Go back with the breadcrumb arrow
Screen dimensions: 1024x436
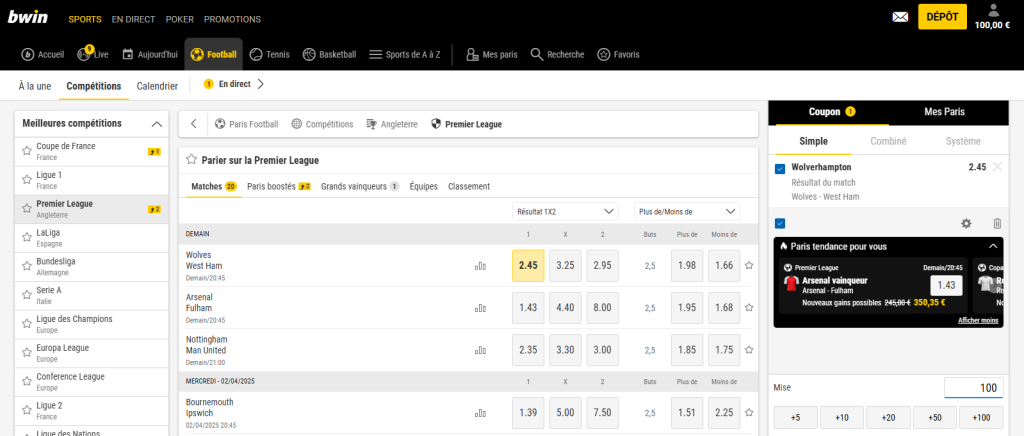coord(193,124)
